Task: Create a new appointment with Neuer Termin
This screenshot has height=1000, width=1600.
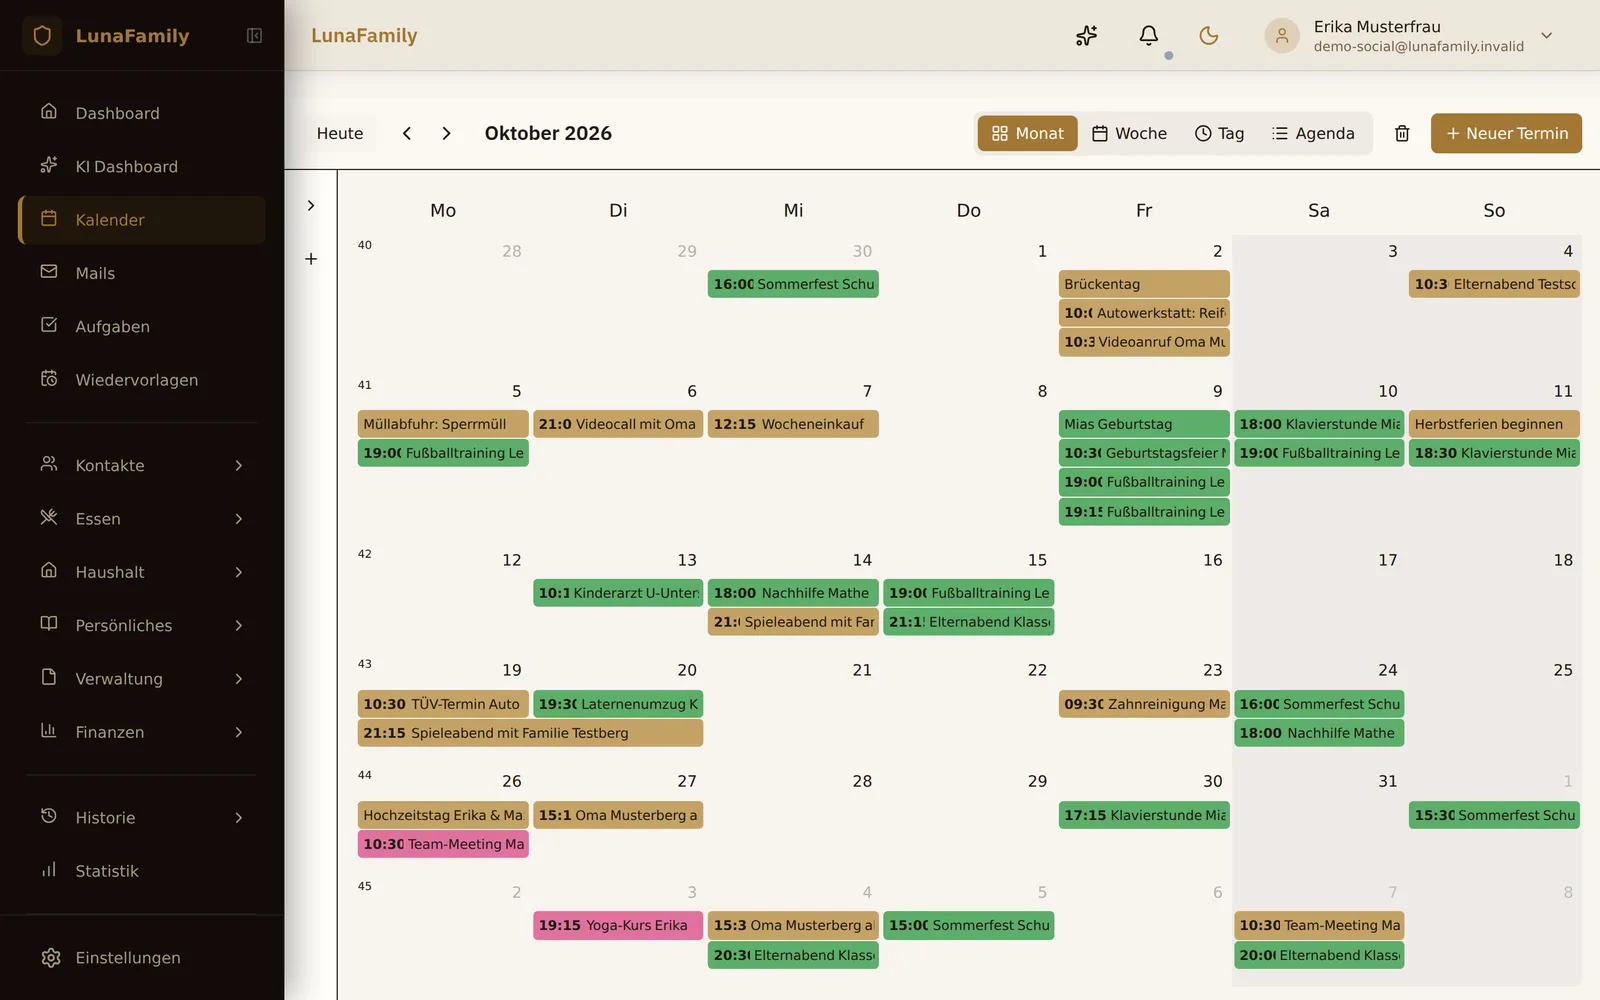Action: [1506, 133]
